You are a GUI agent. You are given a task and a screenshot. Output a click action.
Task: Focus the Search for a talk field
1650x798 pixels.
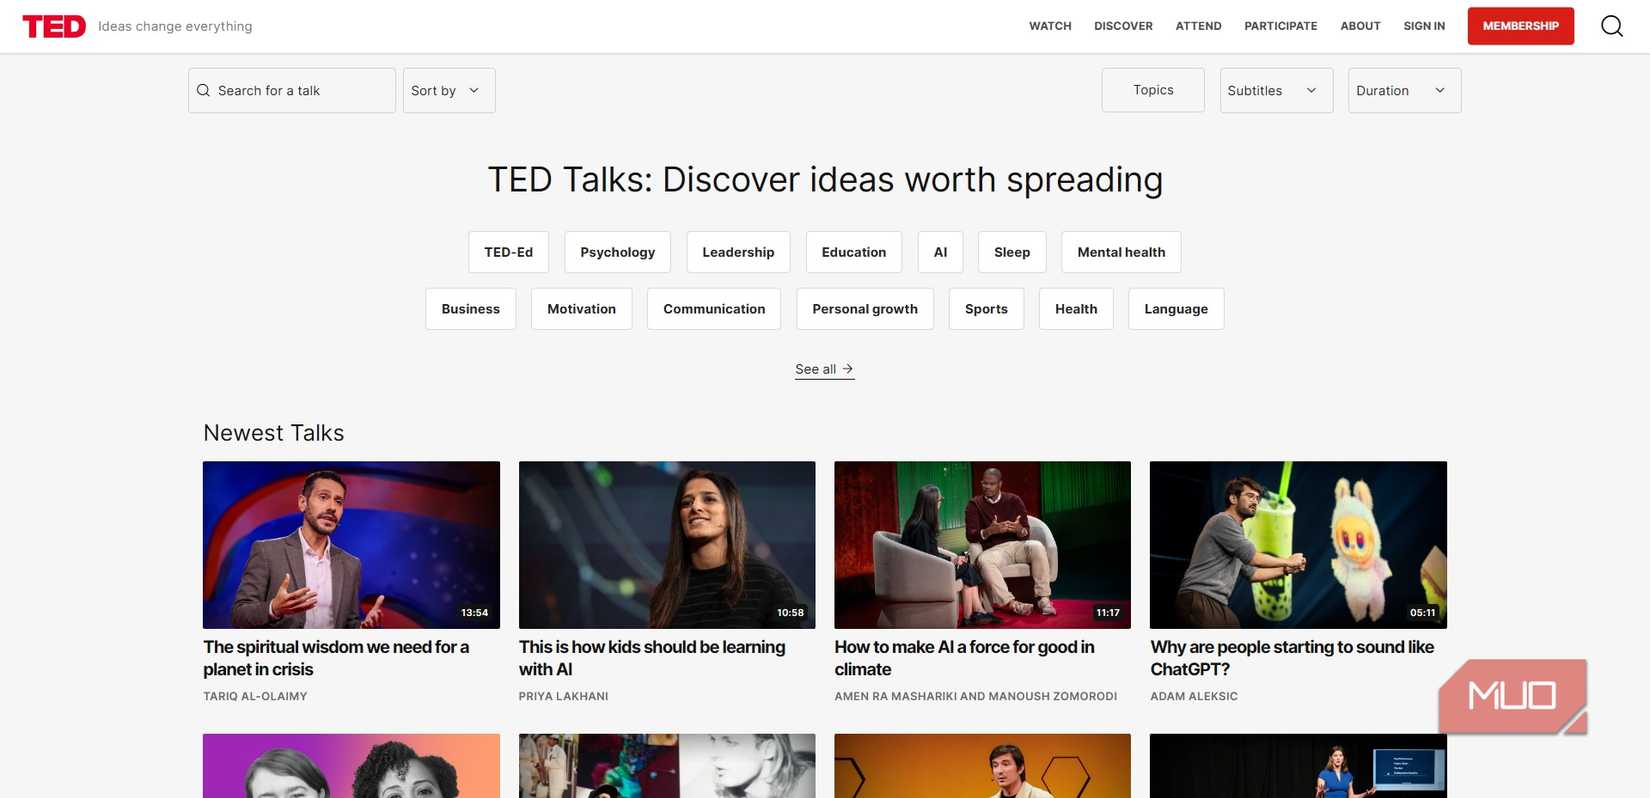pos(292,90)
